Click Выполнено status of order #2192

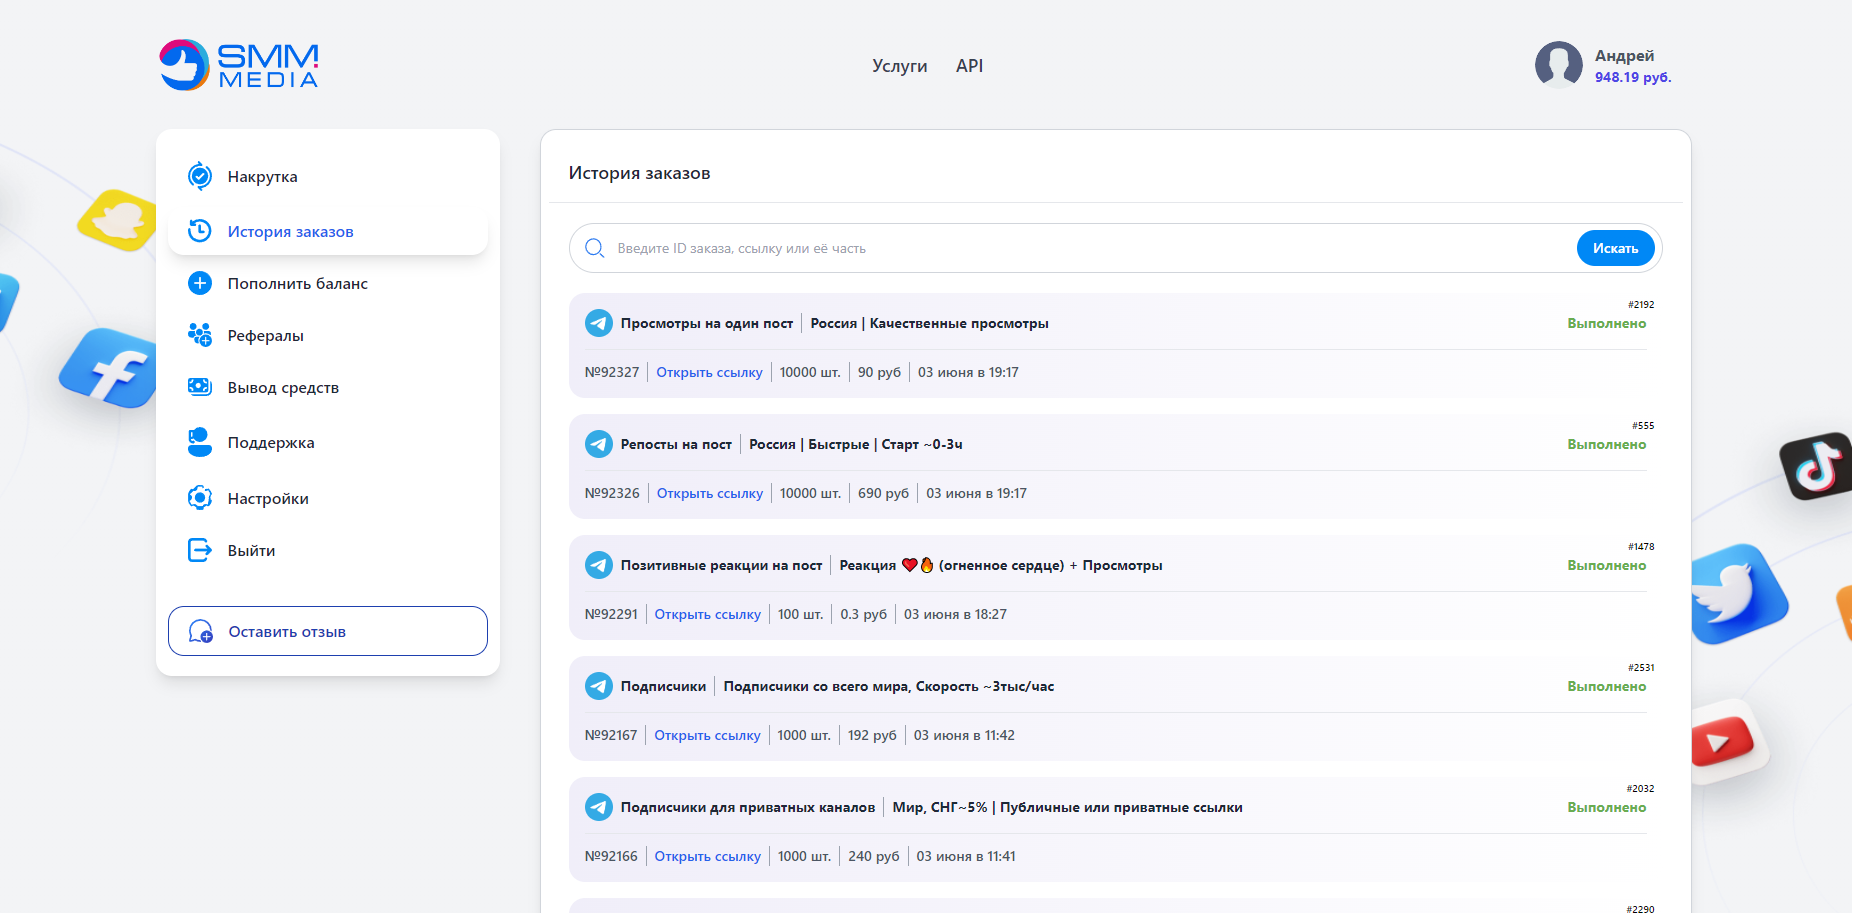[x=1606, y=323]
